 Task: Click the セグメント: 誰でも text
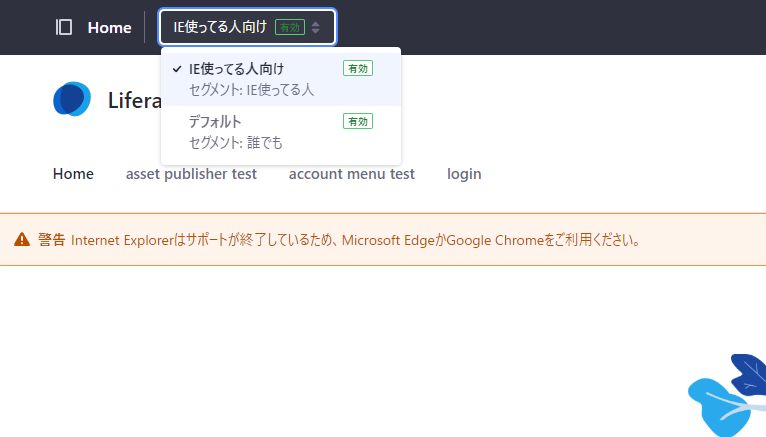tap(235, 143)
